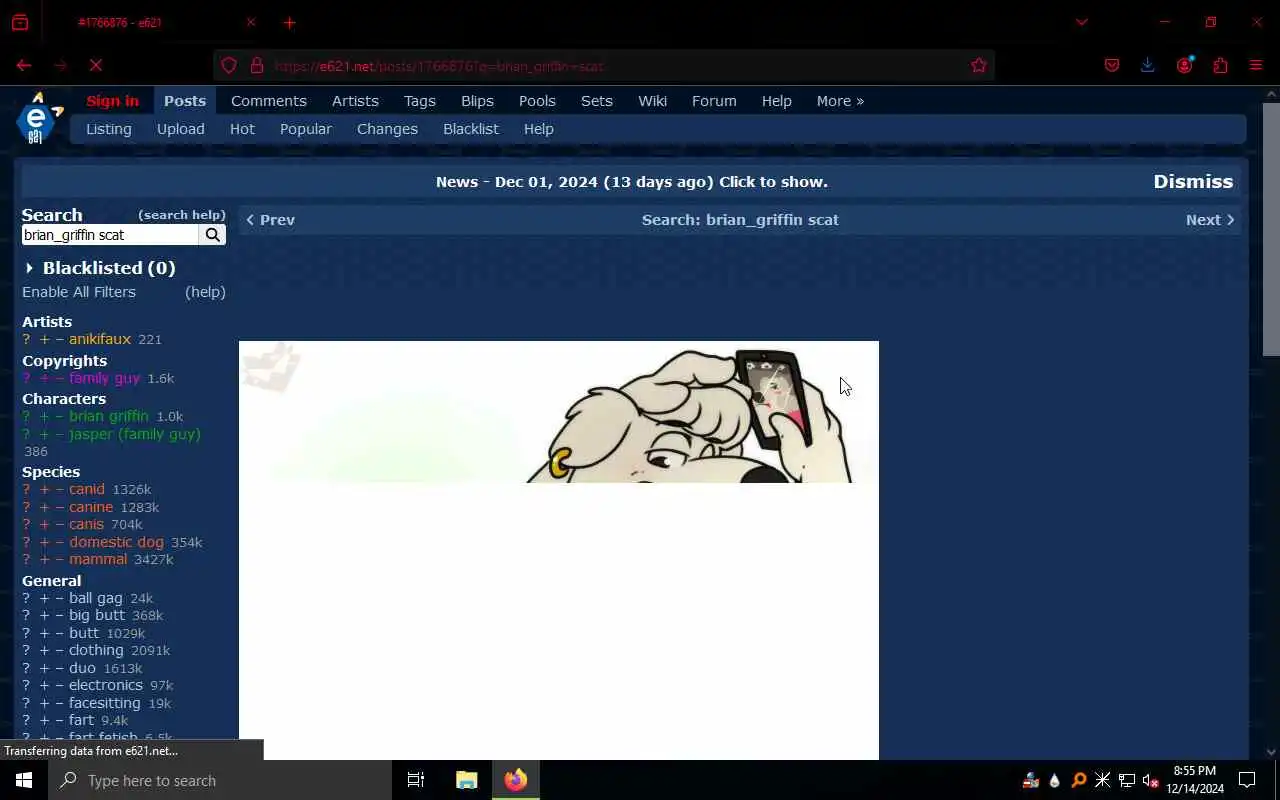Open File Explorer from taskbar
The image size is (1280, 800).
point(467,780)
